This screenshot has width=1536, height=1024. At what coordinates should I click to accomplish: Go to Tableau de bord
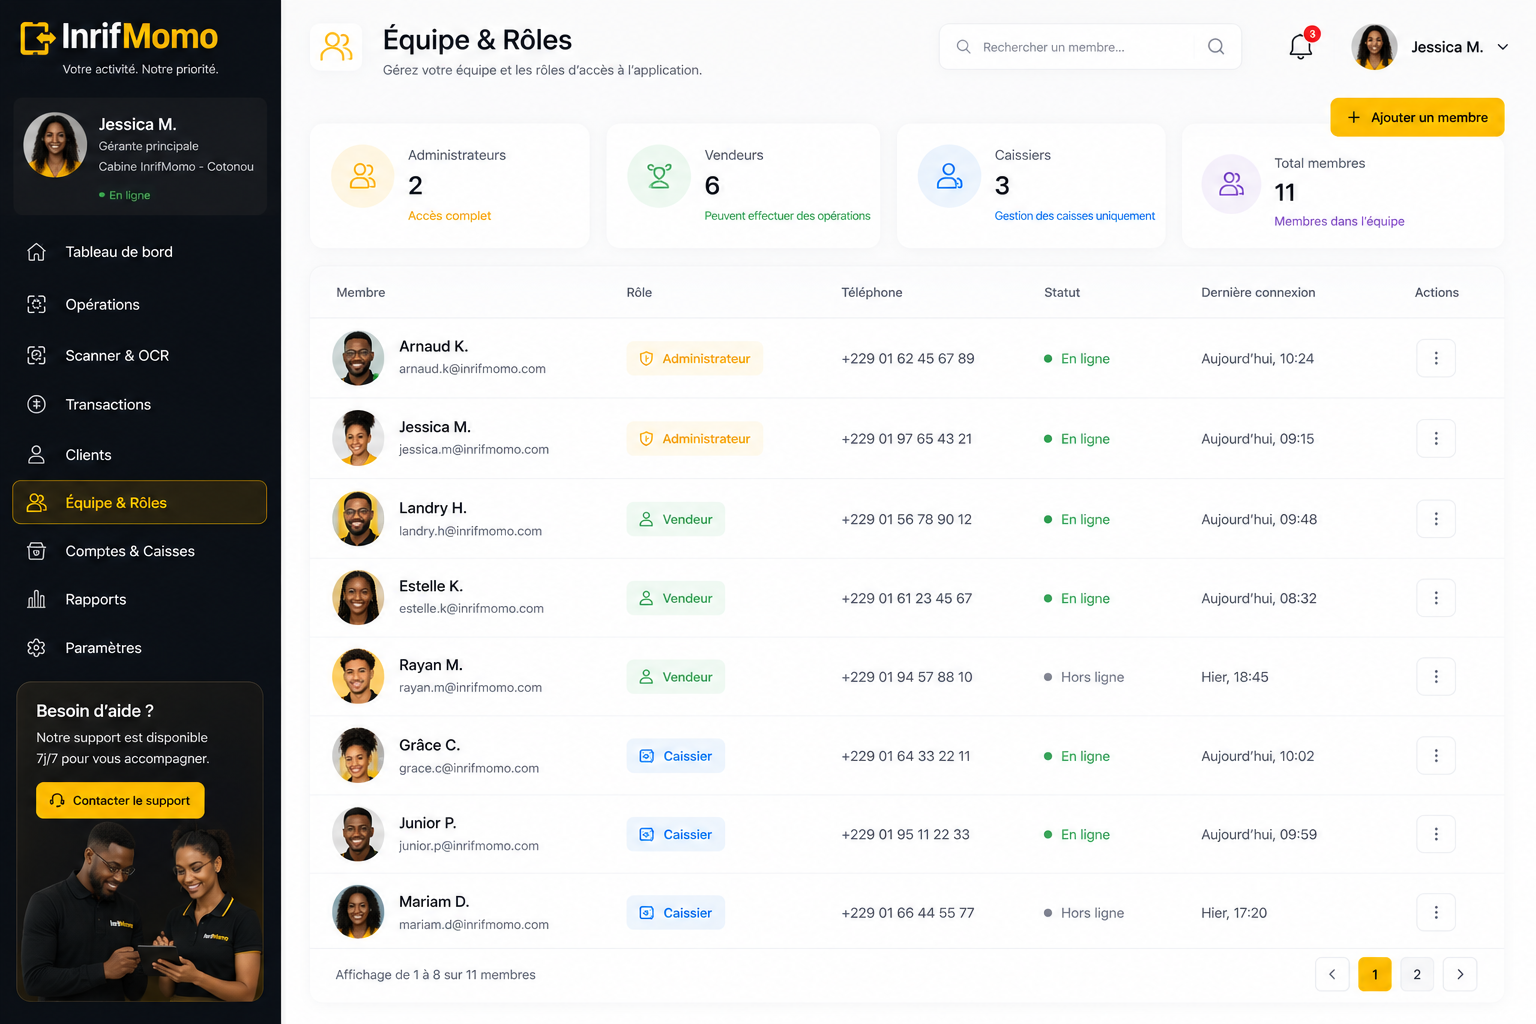[139, 252]
